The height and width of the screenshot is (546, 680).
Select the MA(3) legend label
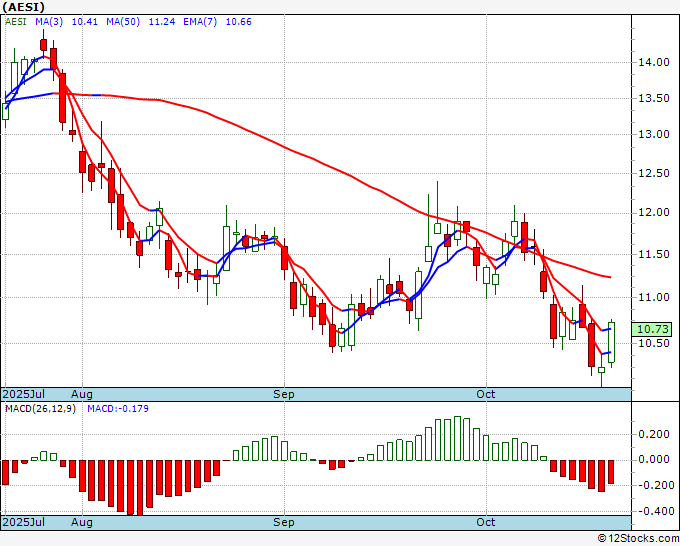tap(49, 22)
